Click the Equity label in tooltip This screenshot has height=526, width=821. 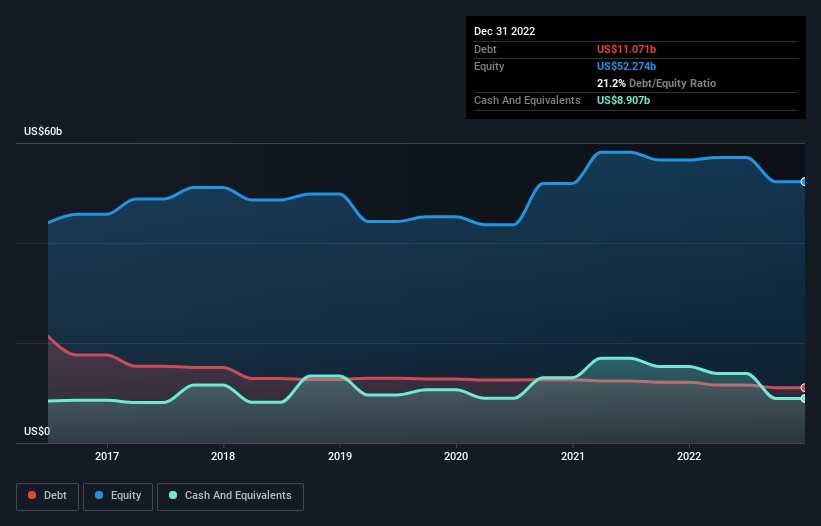pos(489,66)
